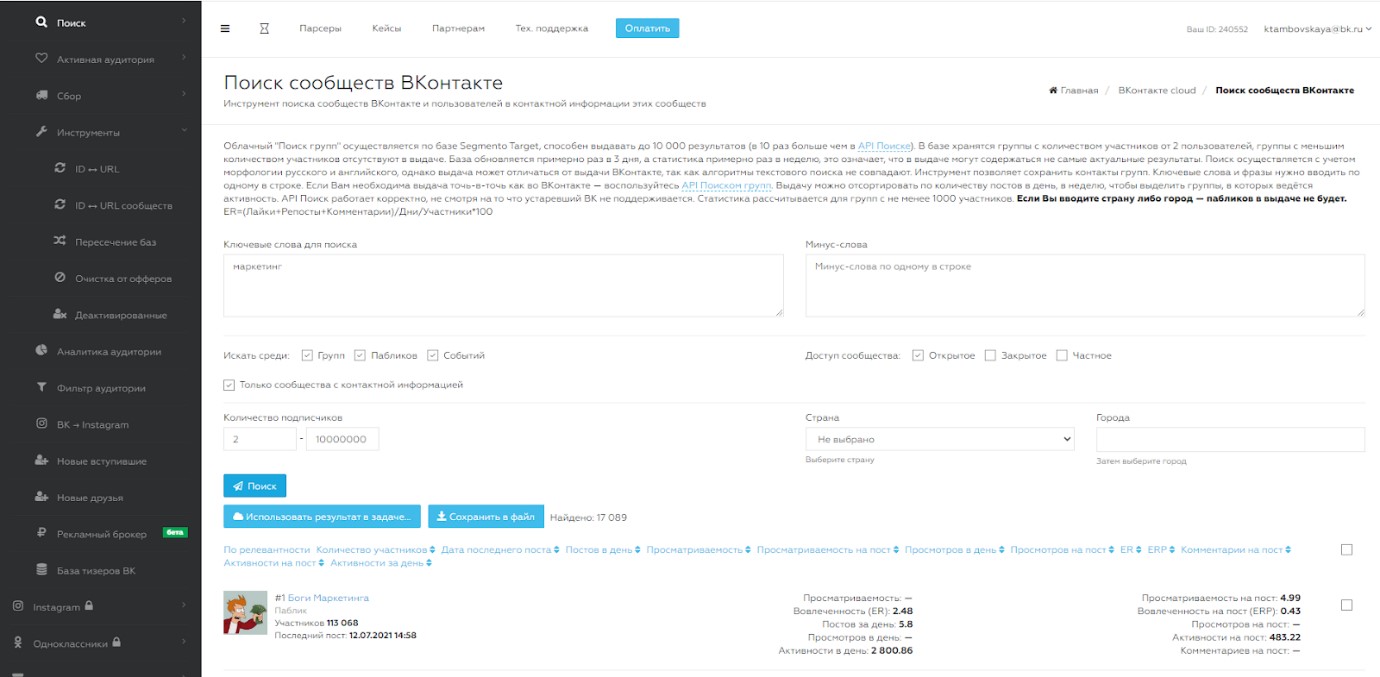Click the user-plus icon beside Новые друзья
This screenshot has width=1380, height=677.
pyautogui.click(x=41, y=497)
